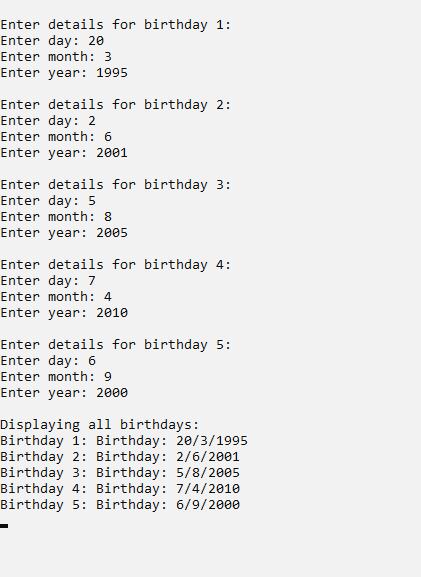The width and height of the screenshot is (421, 577).
Task: Click the 'Birthday 5' output with 6/9/2000
Action: coord(120,505)
